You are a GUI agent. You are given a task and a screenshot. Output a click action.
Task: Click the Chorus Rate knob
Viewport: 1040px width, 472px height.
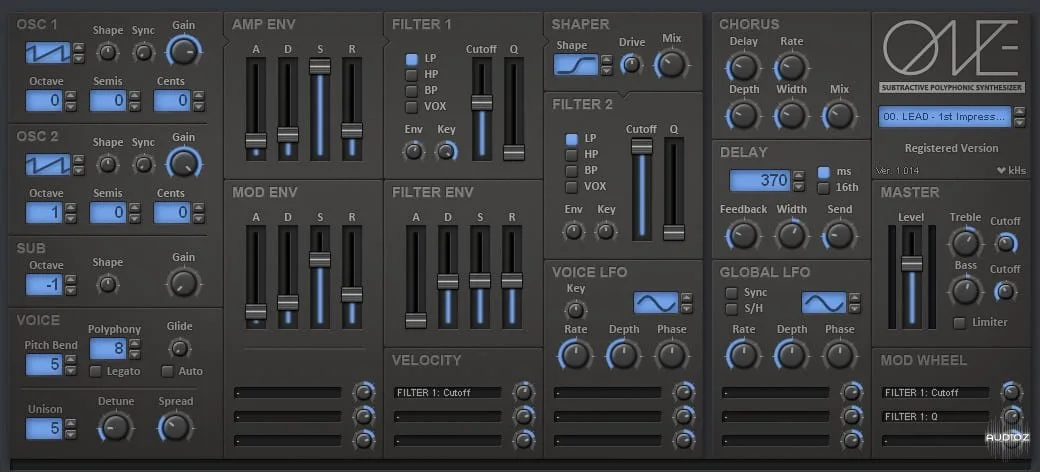pyautogui.click(x=791, y=67)
